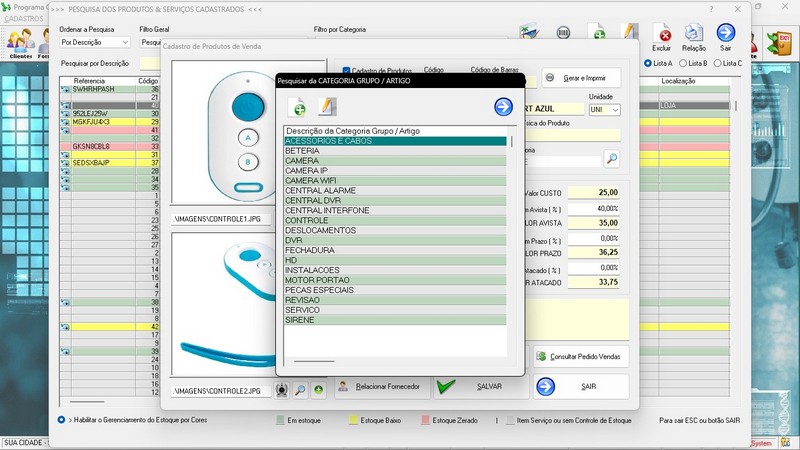Enable stock management by colors radio option
Image resolution: width=800 pixels, height=450 pixels.
62,419
